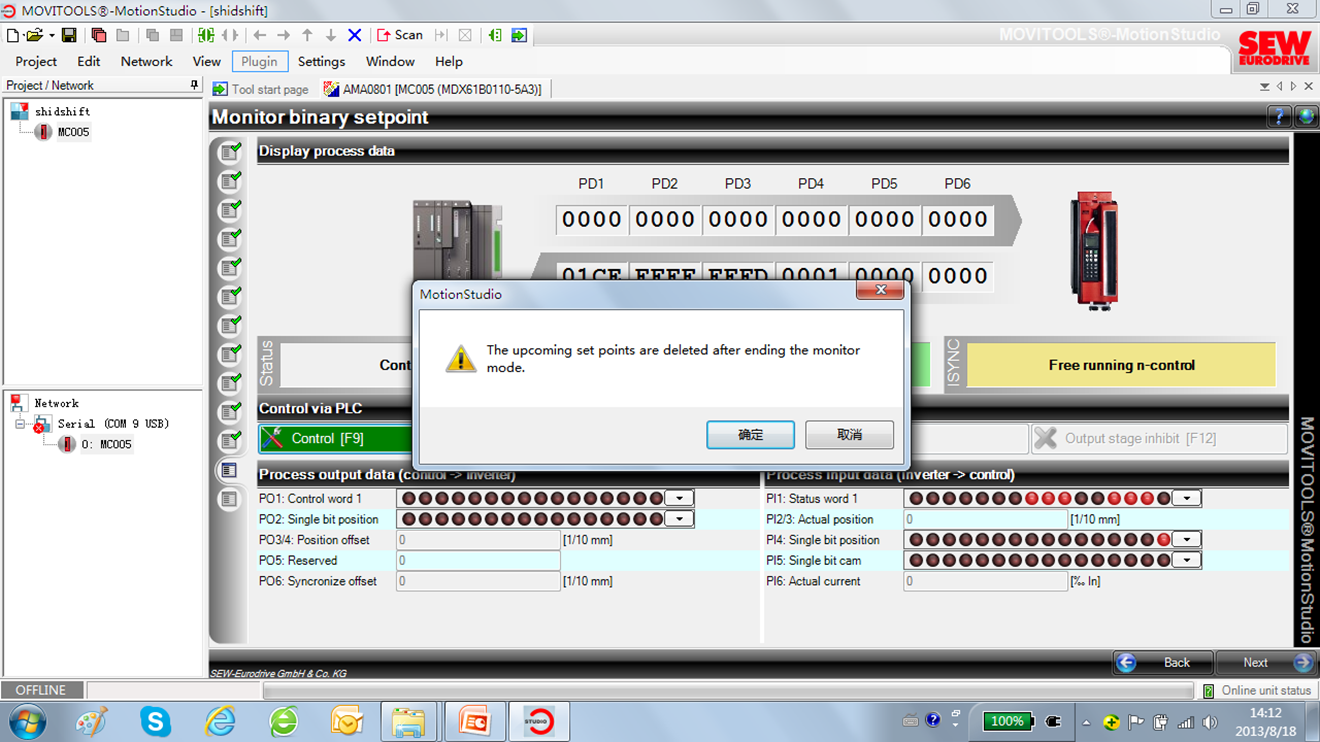This screenshot has width=1320, height=742.
Task: Click the 确定 button in the dialog
Action: 750,435
